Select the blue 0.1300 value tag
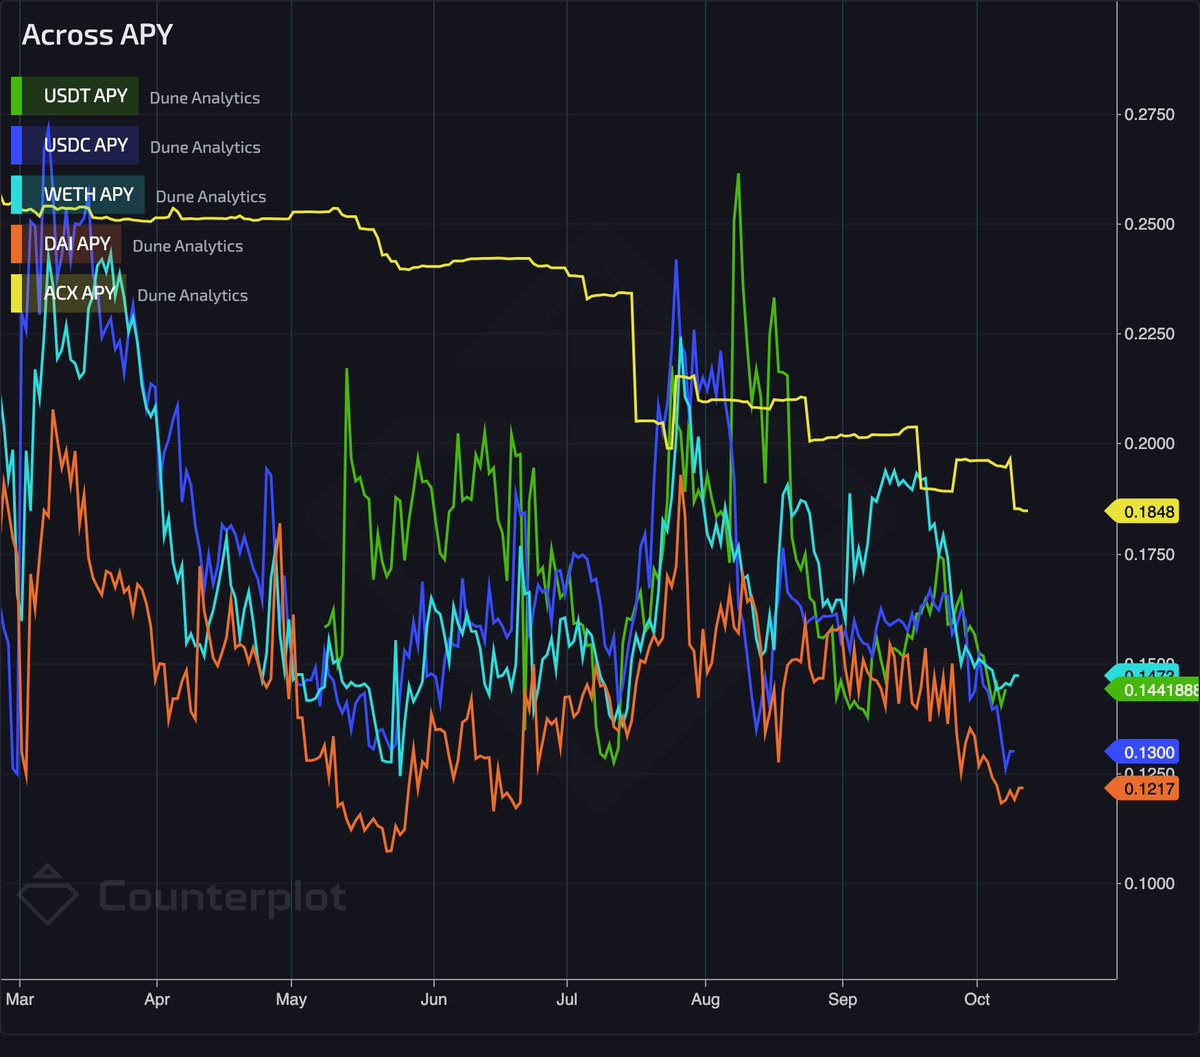 point(1142,752)
